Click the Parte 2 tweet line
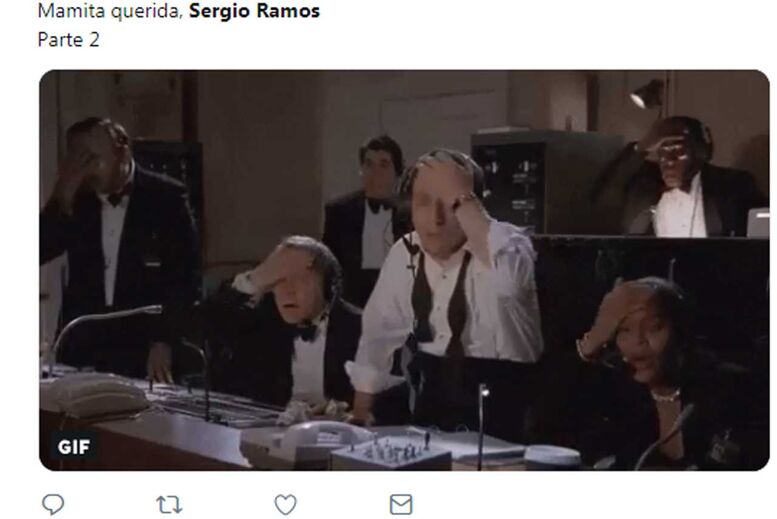777x519 pixels. pos(68,40)
